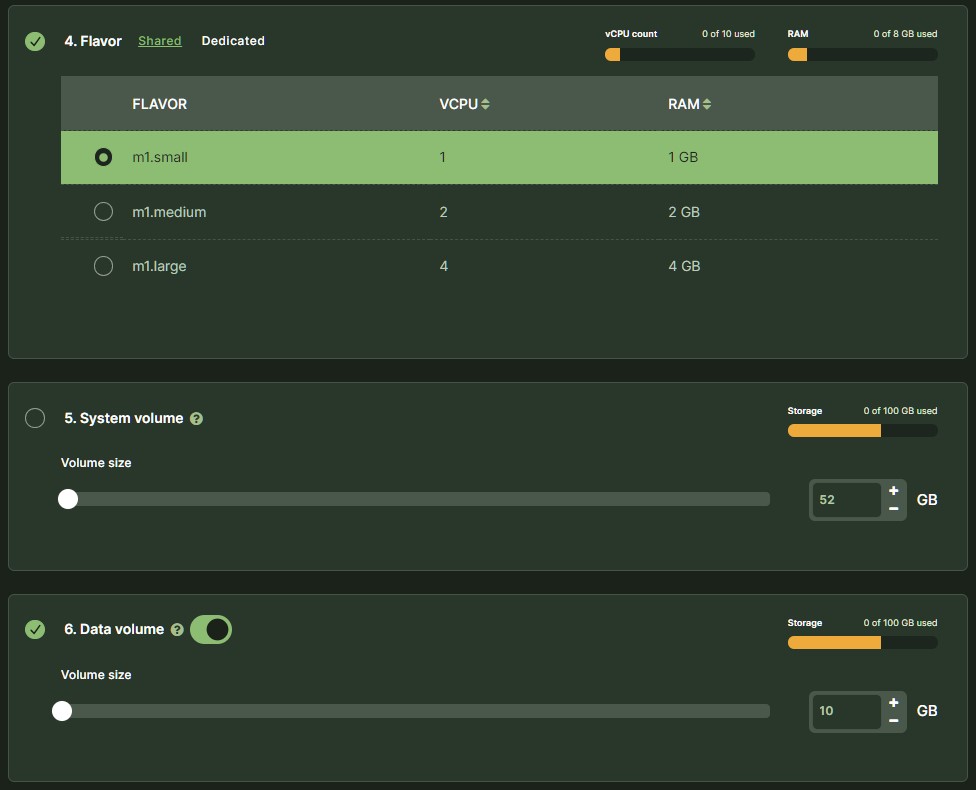Disable the Data volume toggle switch
Viewport: 976px width, 790px height.
point(210,629)
